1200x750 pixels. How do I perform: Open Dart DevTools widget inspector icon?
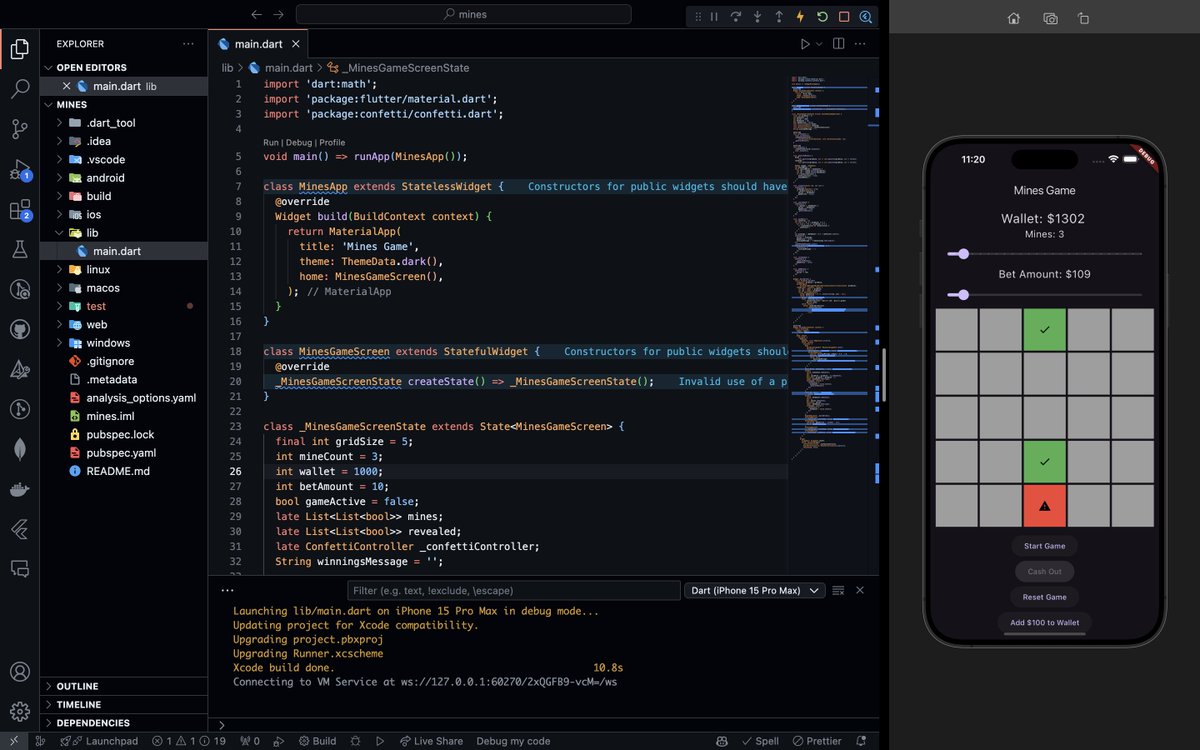(865, 16)
